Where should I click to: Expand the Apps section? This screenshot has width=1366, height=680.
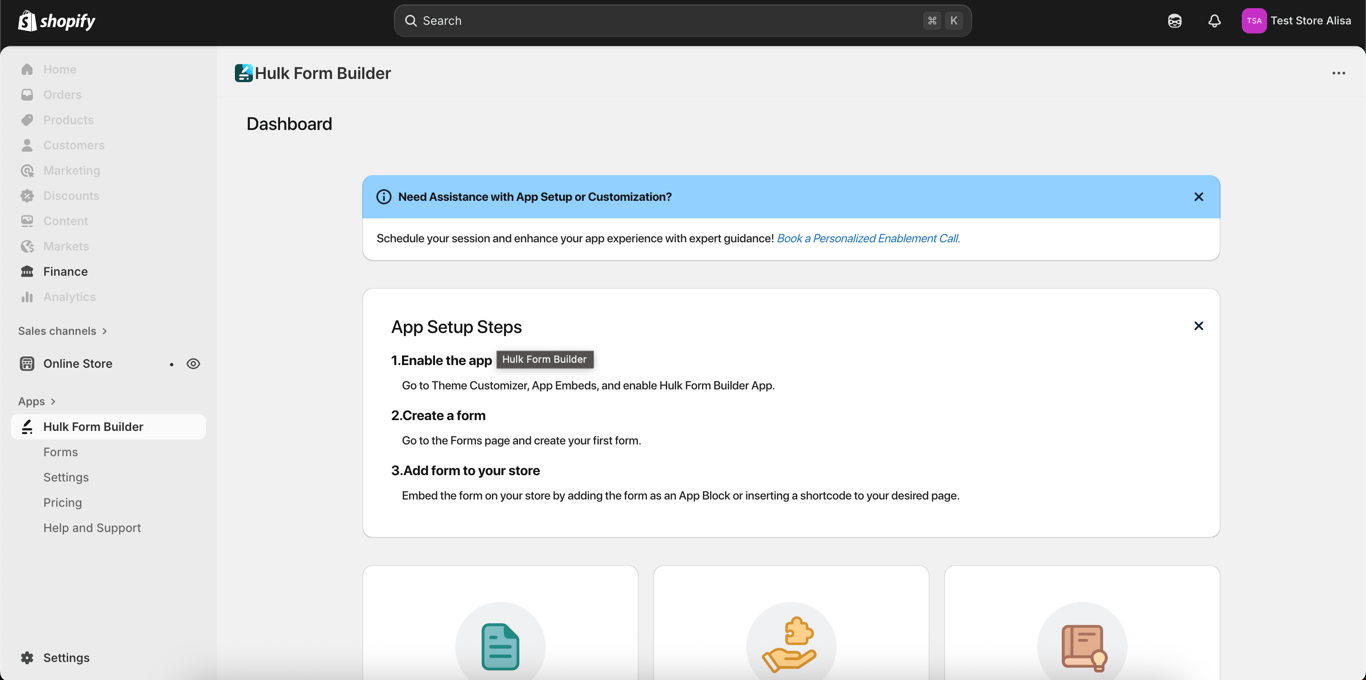point(37,401)
